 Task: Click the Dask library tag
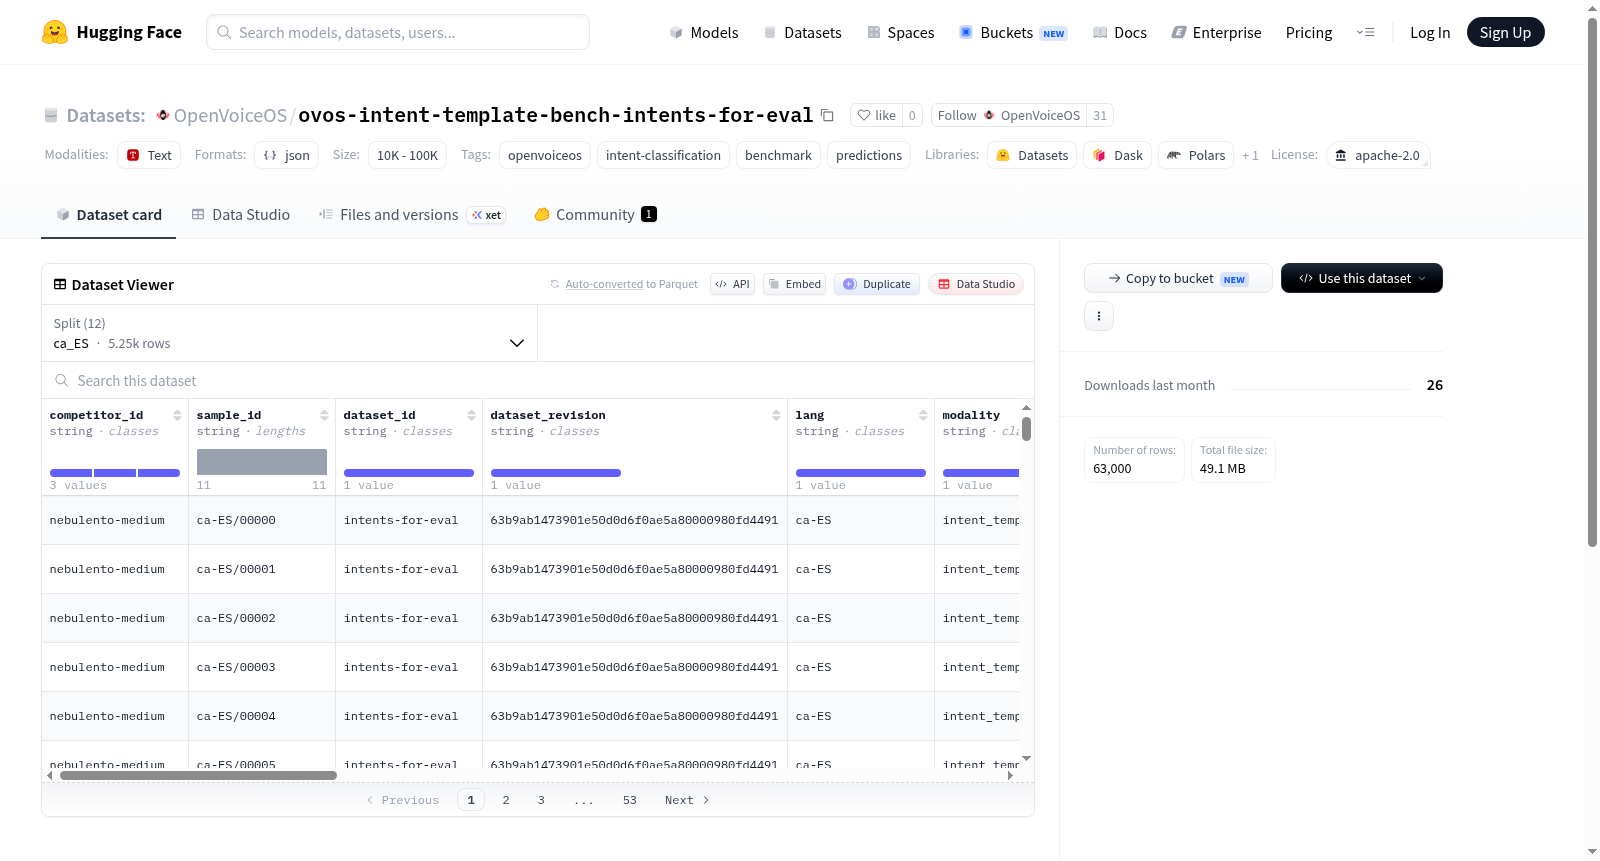coord(1118,155)
